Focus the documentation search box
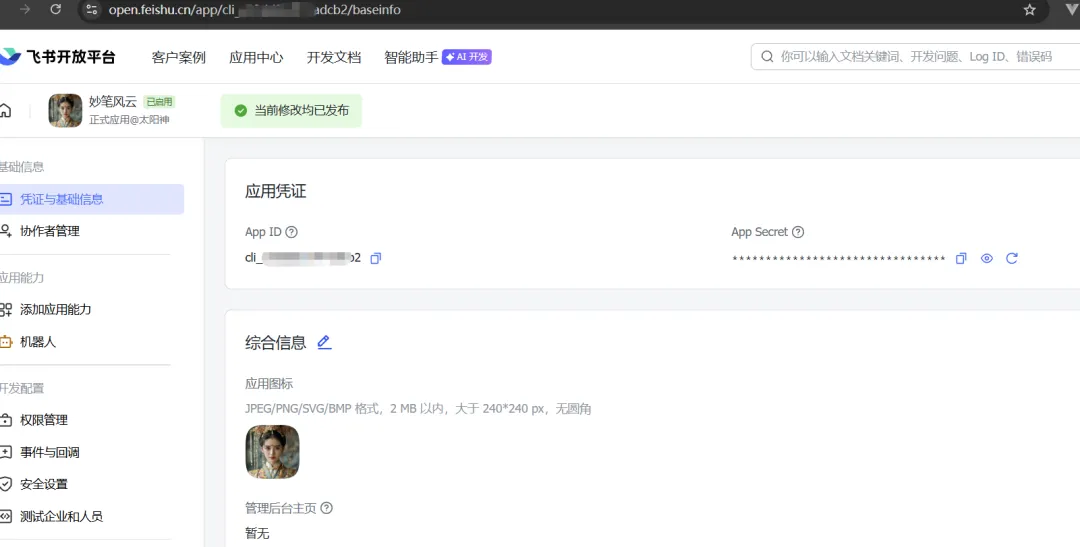This screenshot has width=1080, height=547. click(916, 56)
